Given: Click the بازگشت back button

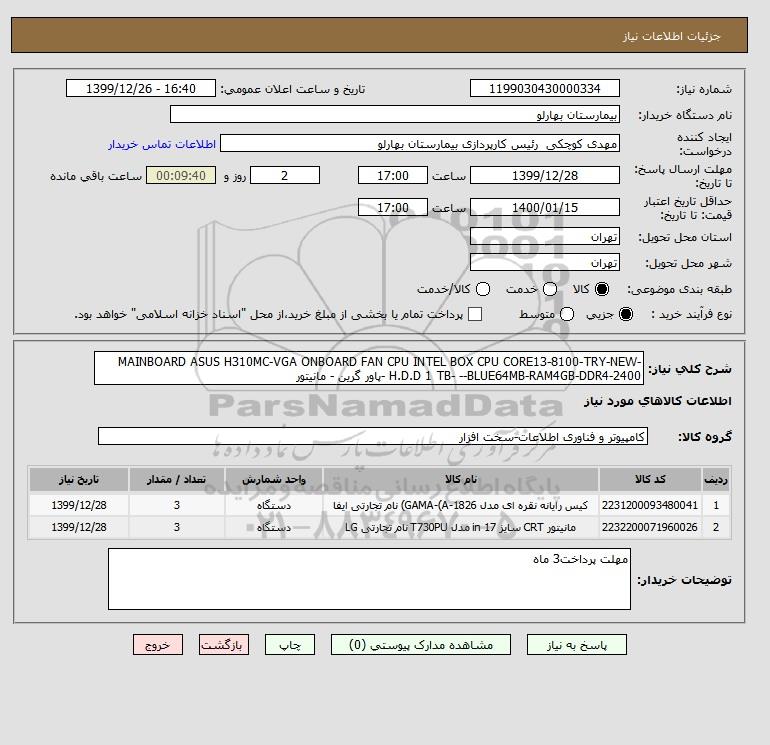Looking at the screenshot, I should coord(224,644).
